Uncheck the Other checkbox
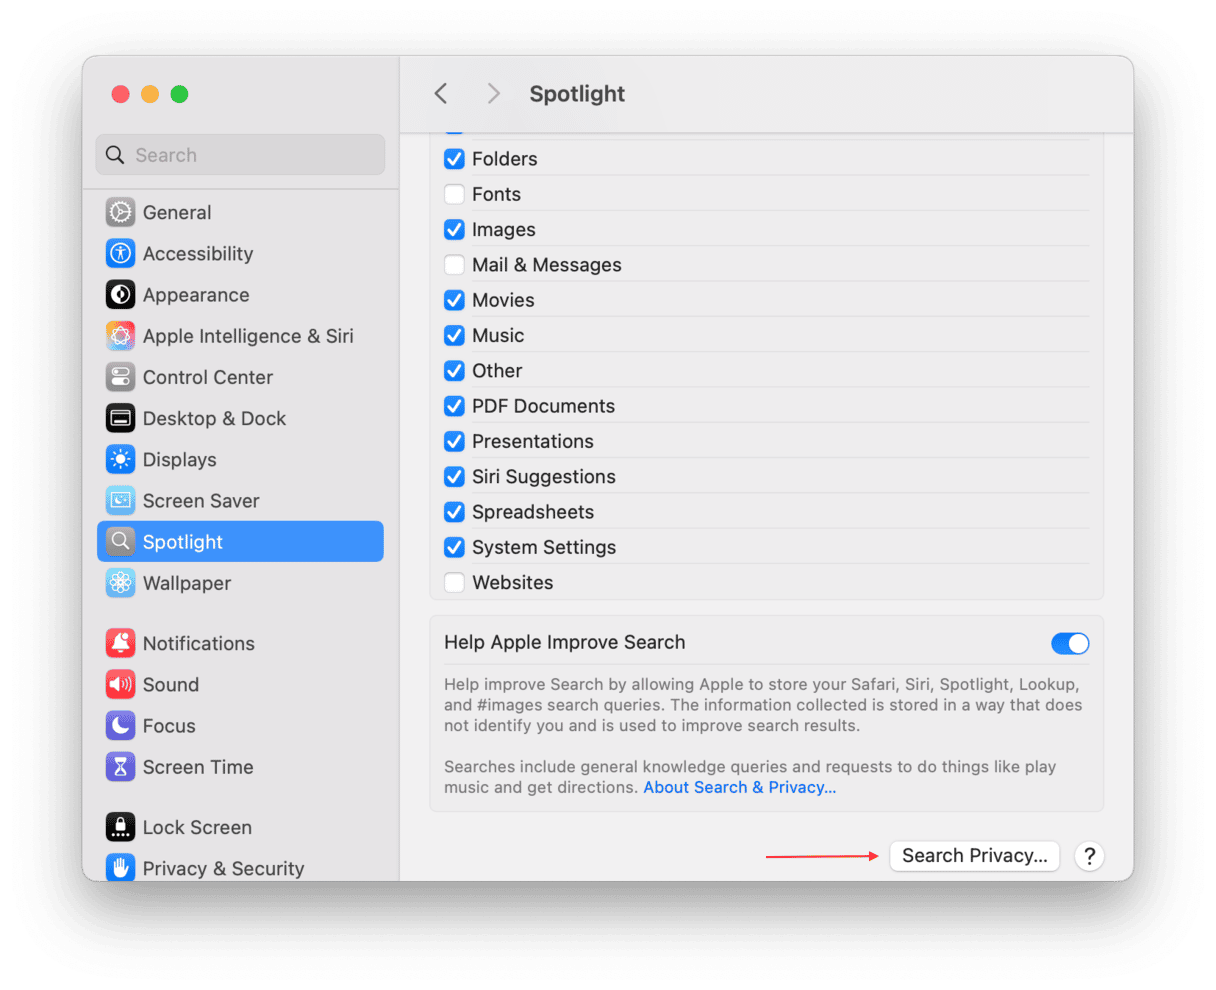The height and width of the screenshot is (990, 1216). [454, 370]
